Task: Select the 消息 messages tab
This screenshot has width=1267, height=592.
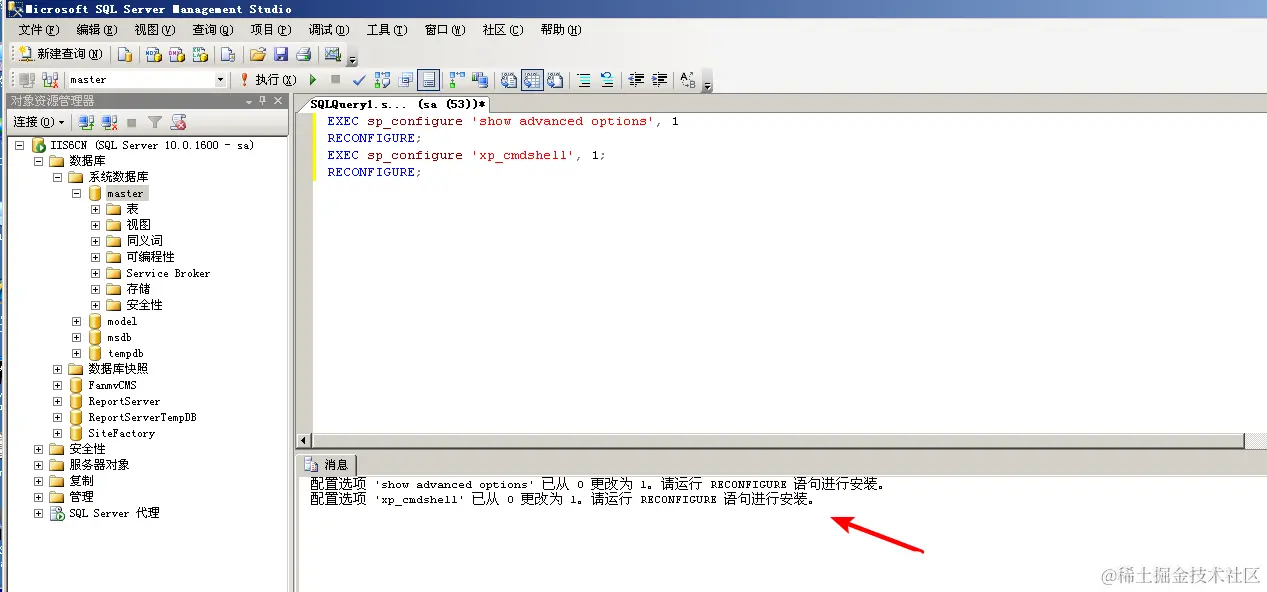Action: click(327, 464)
